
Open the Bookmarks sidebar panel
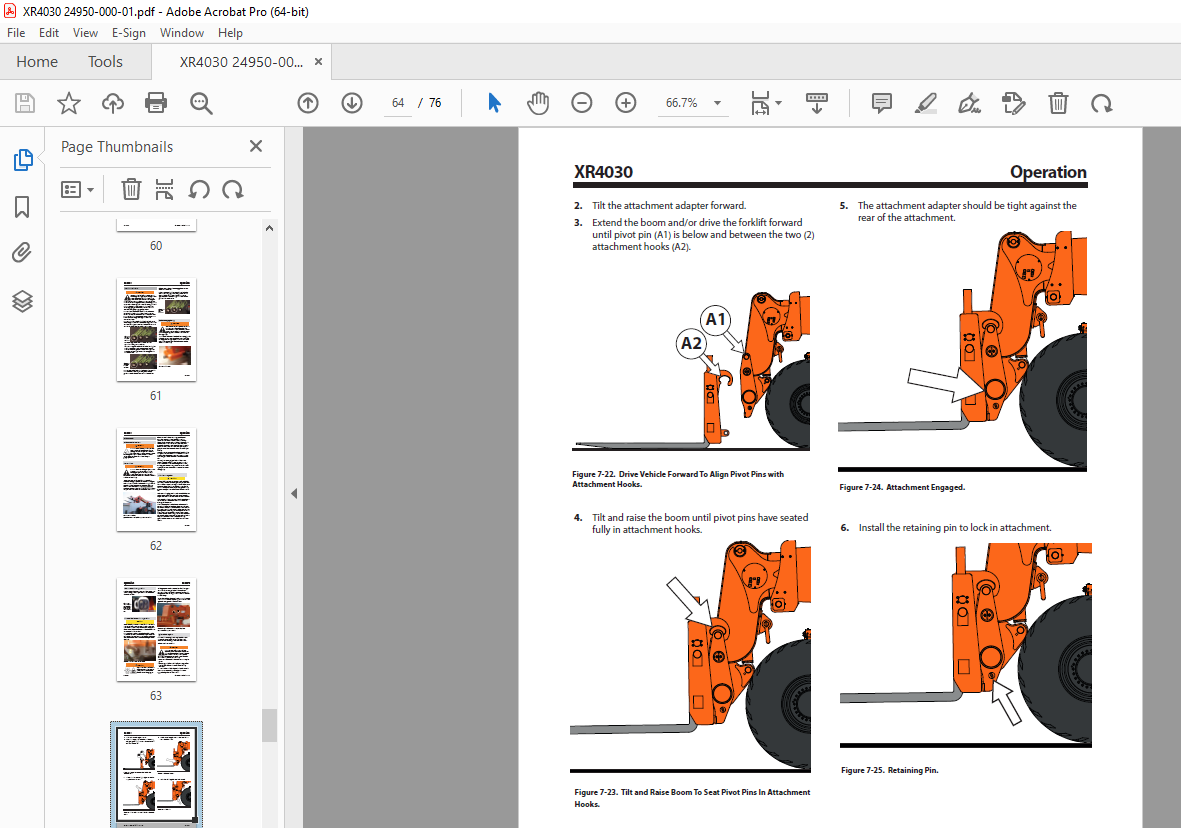pyautogui.click(x=23, y=207)
